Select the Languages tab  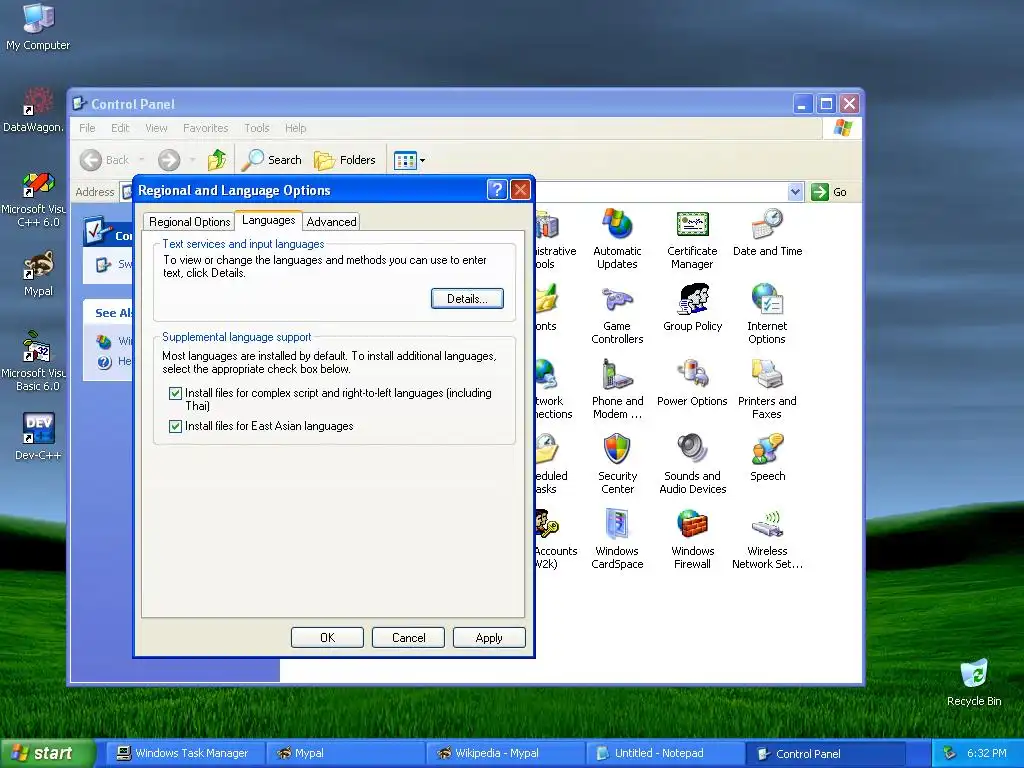coord(268,220)
